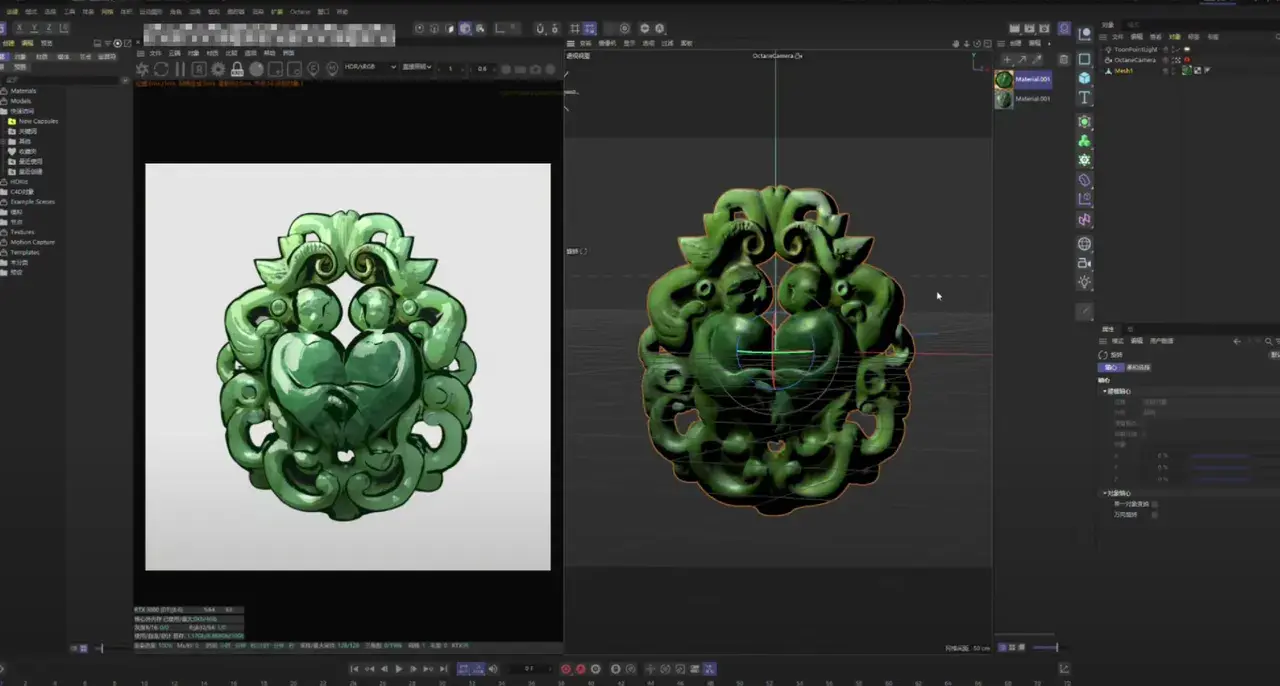This screenshot has height=686, width=1280.
Task: Select the Material.001 thumbnail in the material list
Action: (1003, 79)
